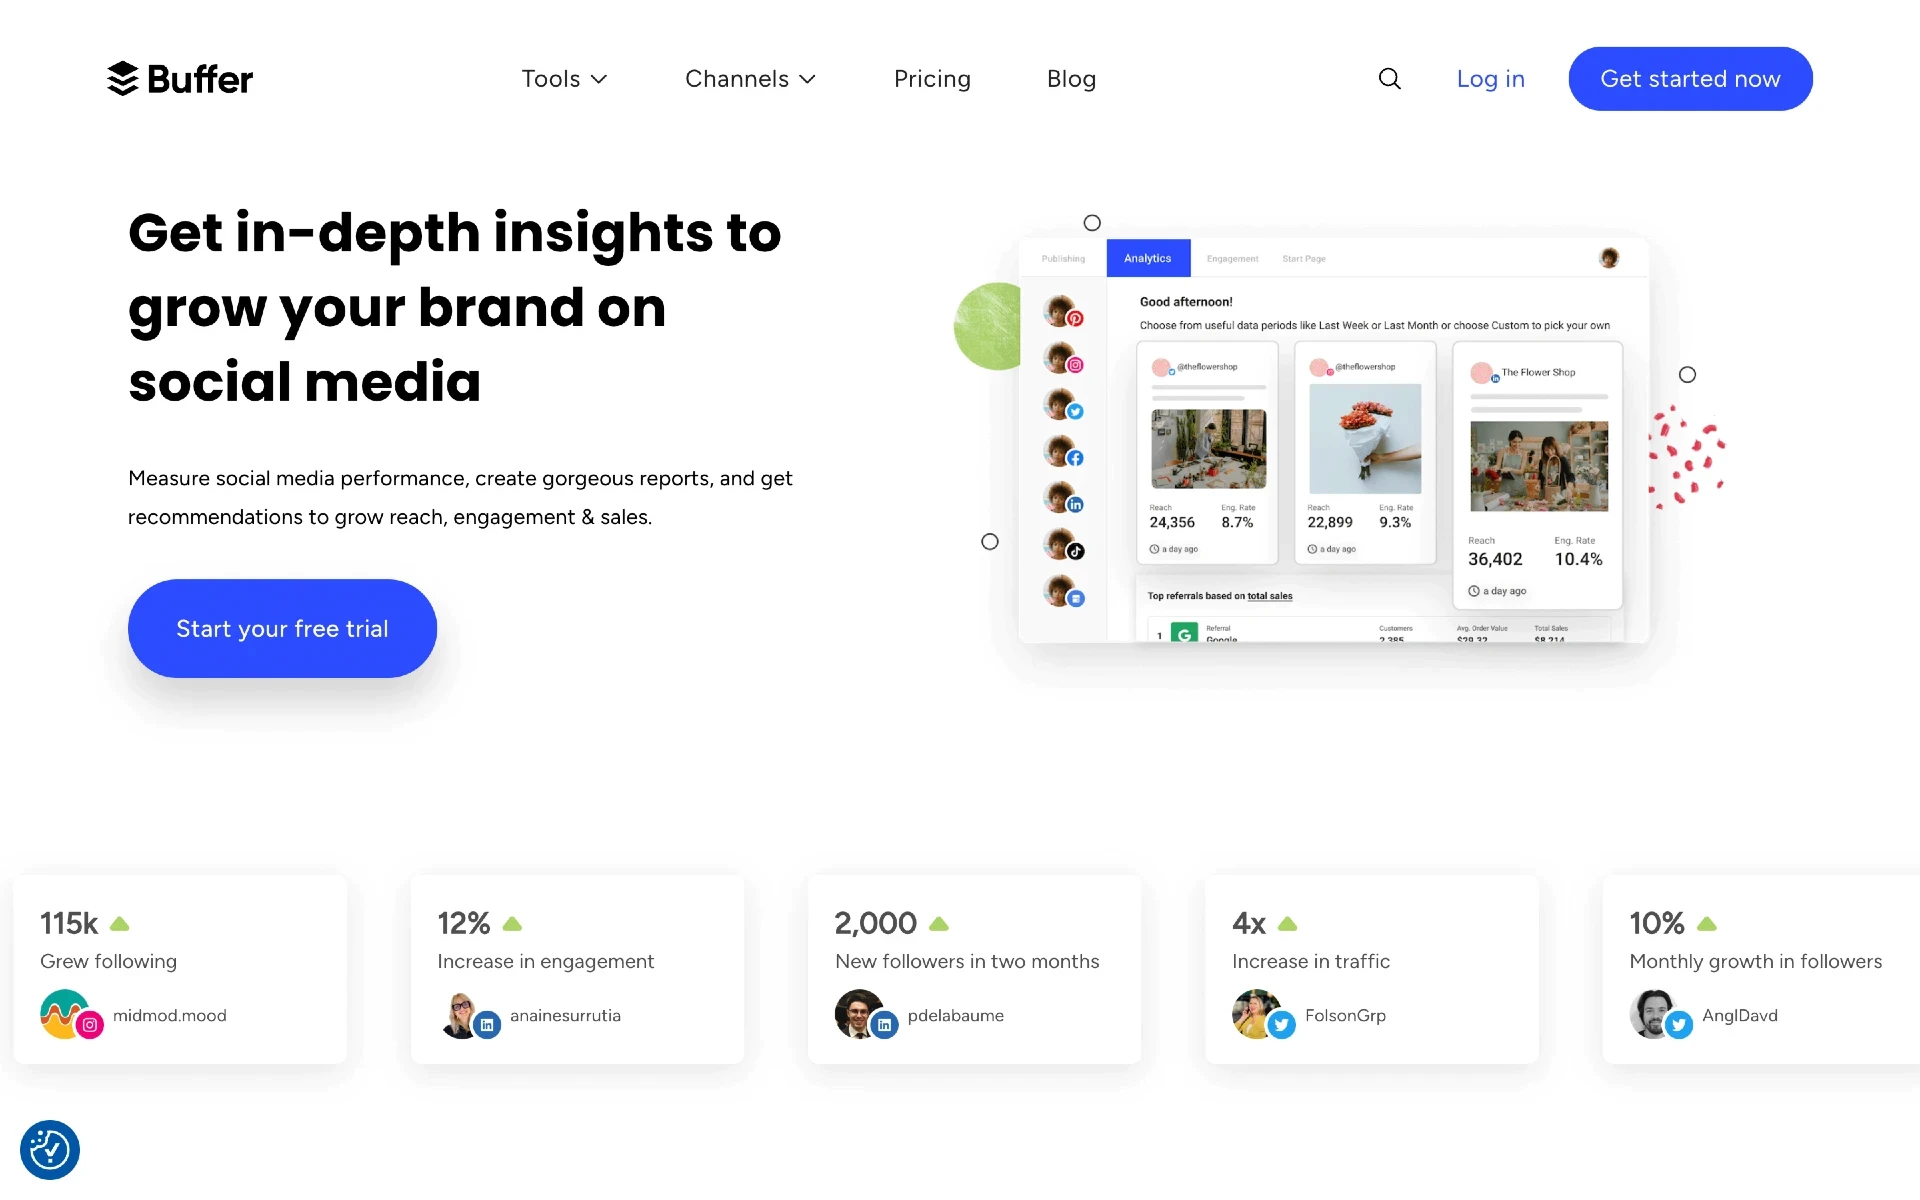Select the Analytics tab in dashboard
The image size is (1920, 1200).
click(x=1147, y=259)
